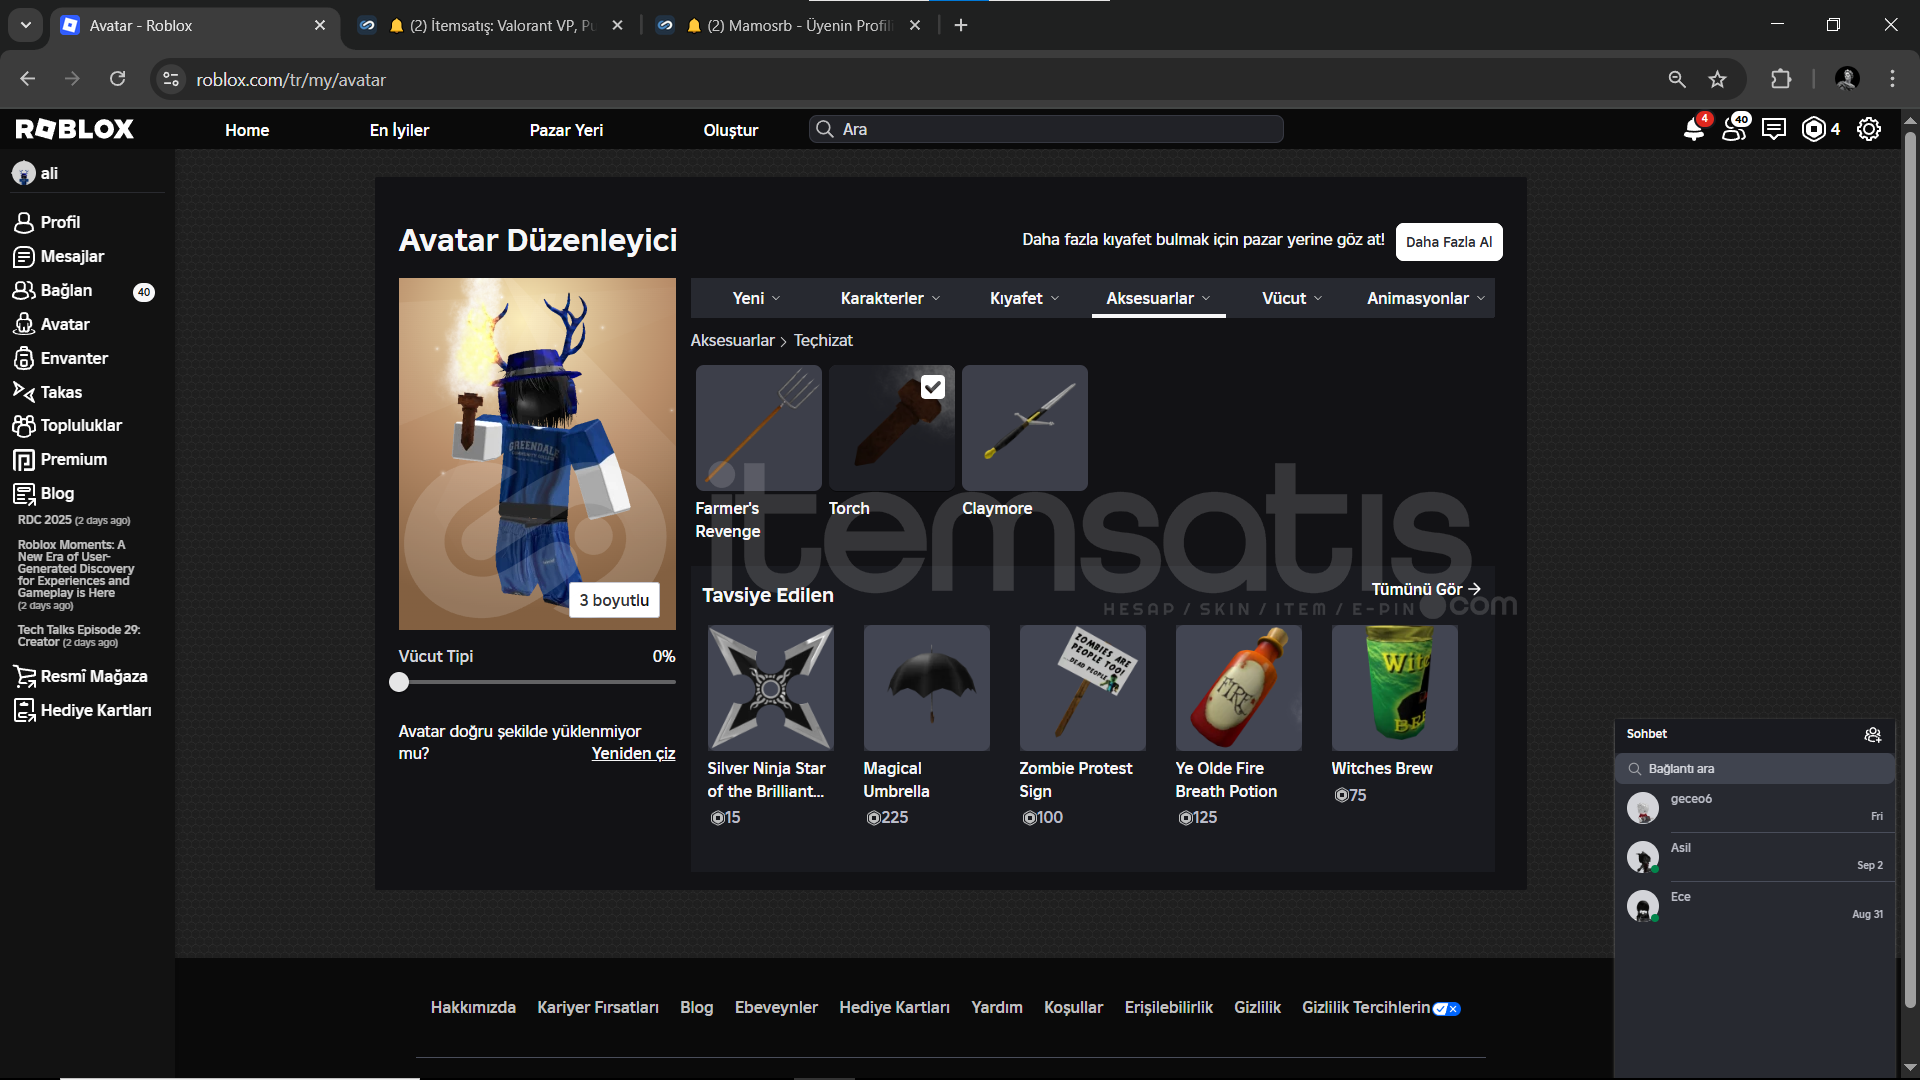Screen dimensions: 1920x1080
Task: Click the Vücut Tipi slider handle
Action: 399,682
